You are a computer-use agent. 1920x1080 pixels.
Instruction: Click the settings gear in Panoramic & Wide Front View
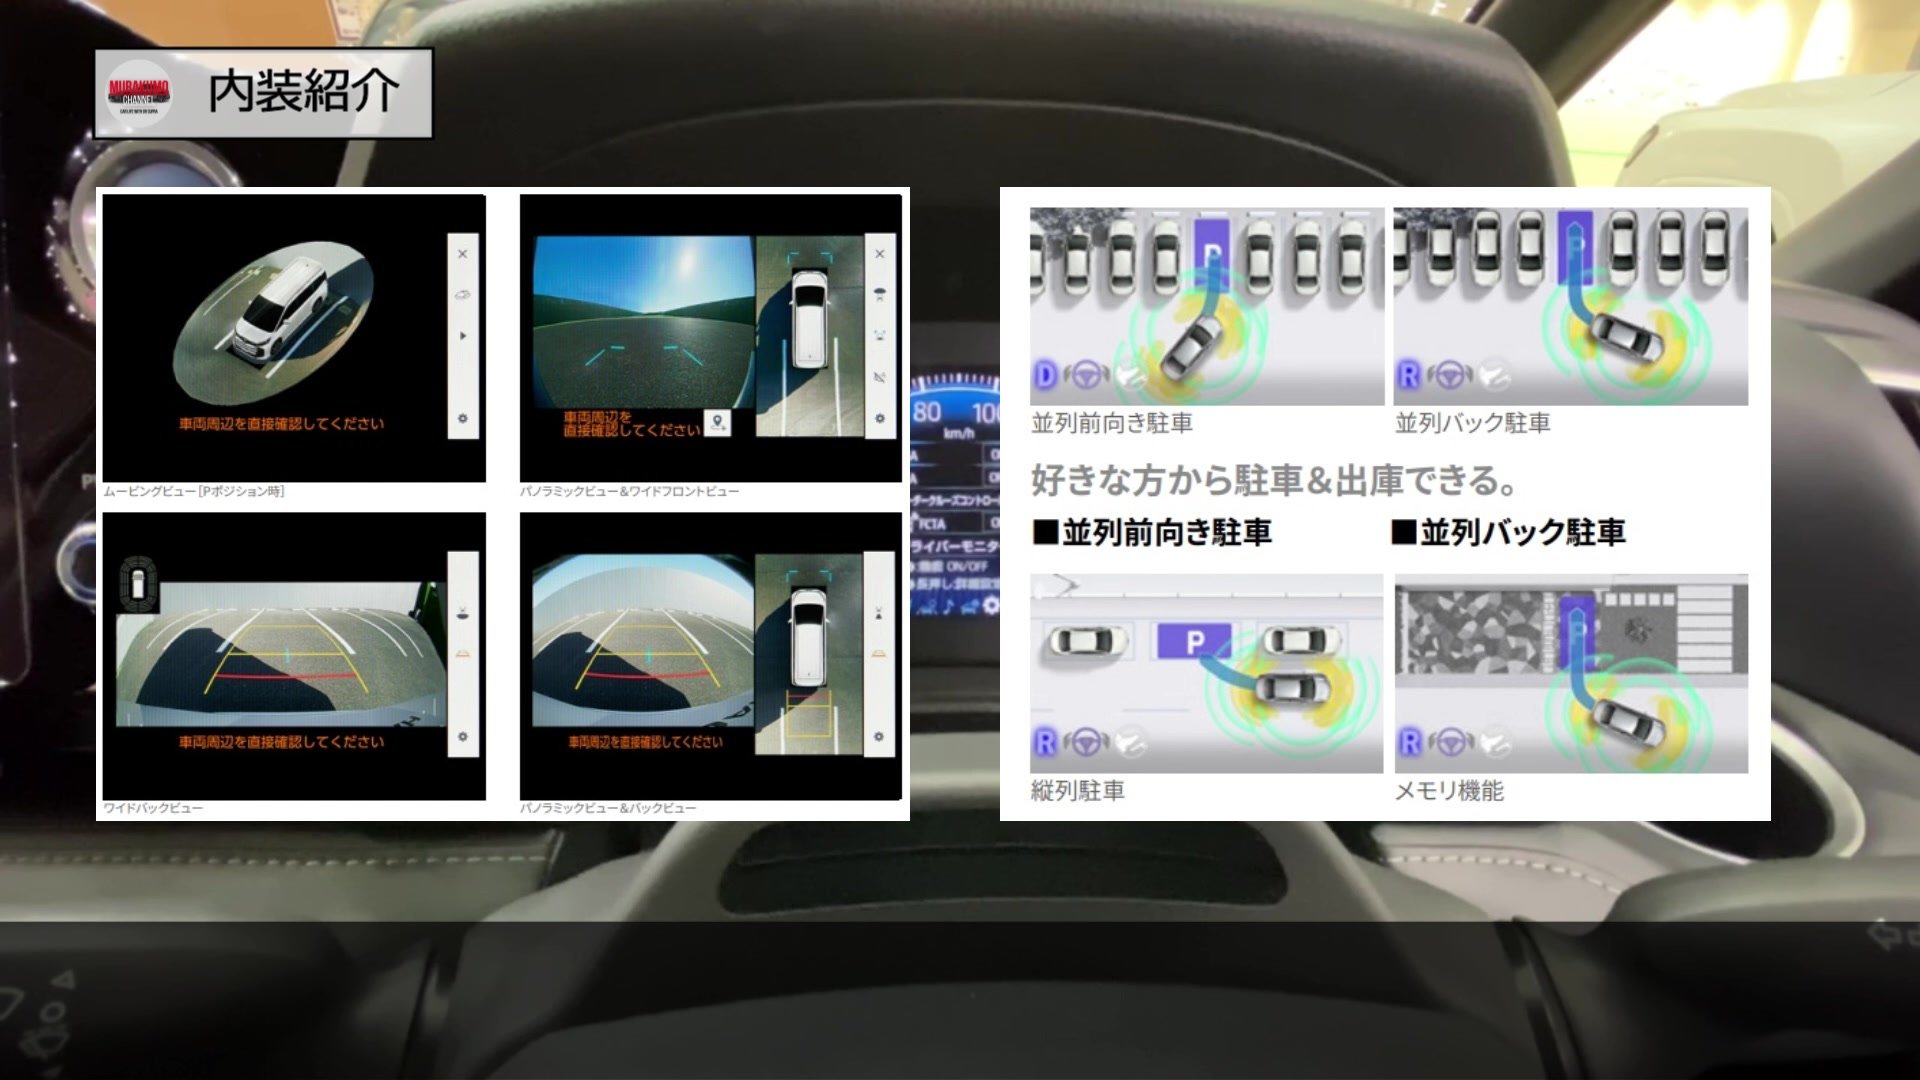click(879, 419)
